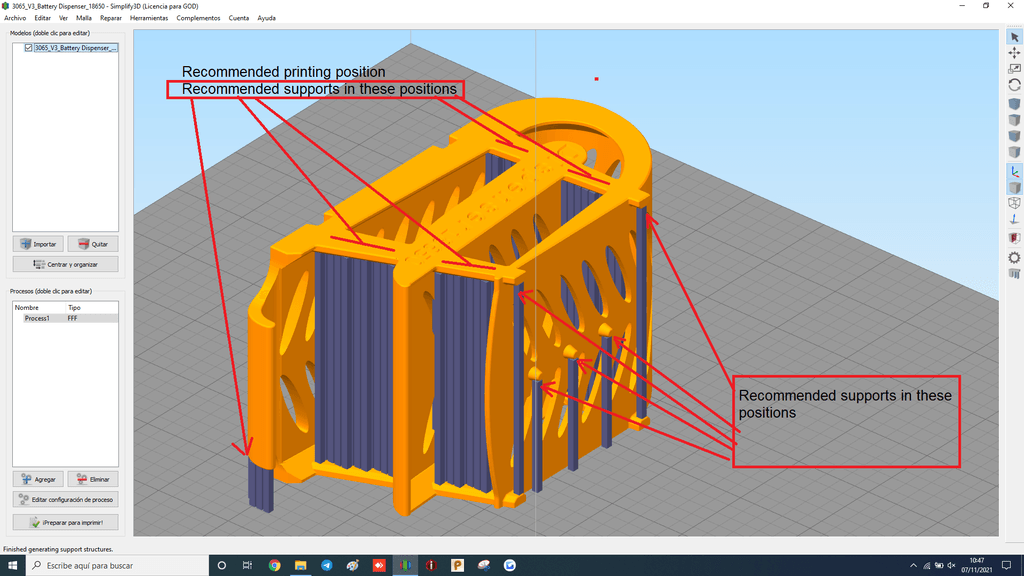Toggle the surface normals display icon

point(1014,219)
